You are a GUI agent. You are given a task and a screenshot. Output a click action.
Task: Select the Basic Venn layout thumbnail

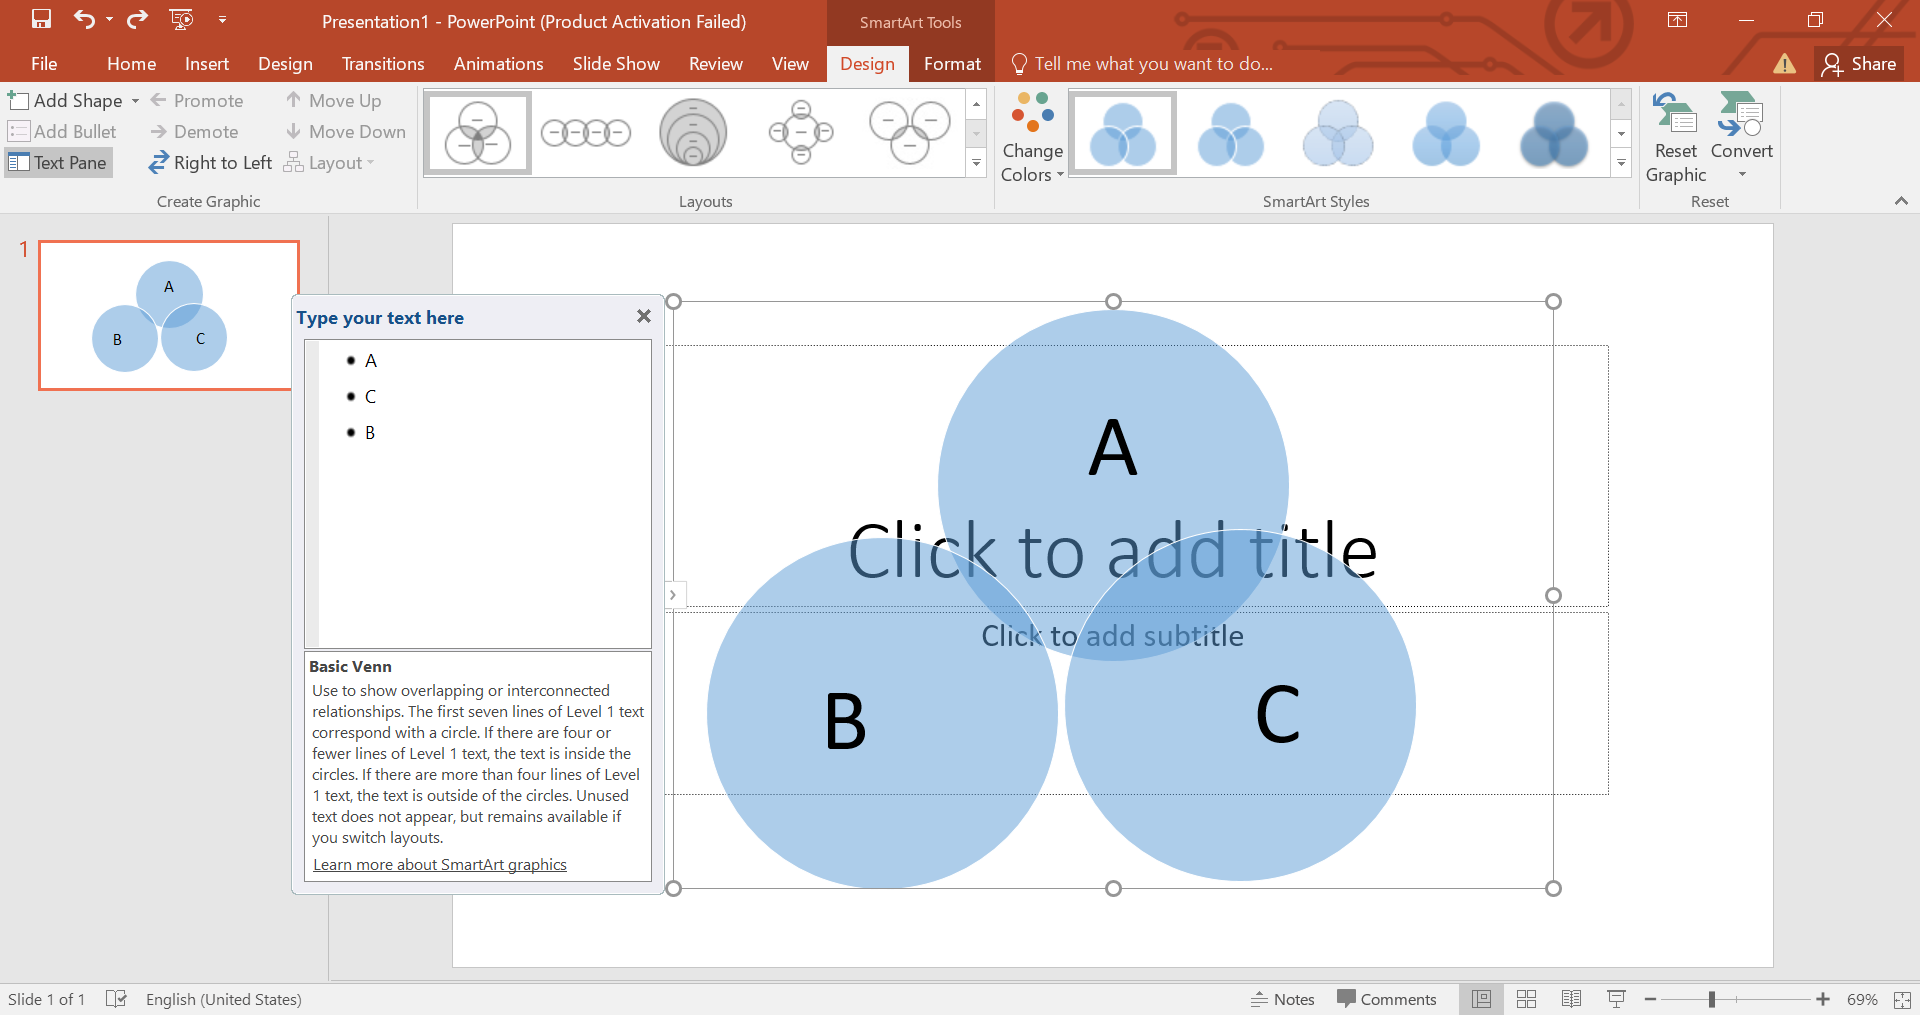coord(478,133)
